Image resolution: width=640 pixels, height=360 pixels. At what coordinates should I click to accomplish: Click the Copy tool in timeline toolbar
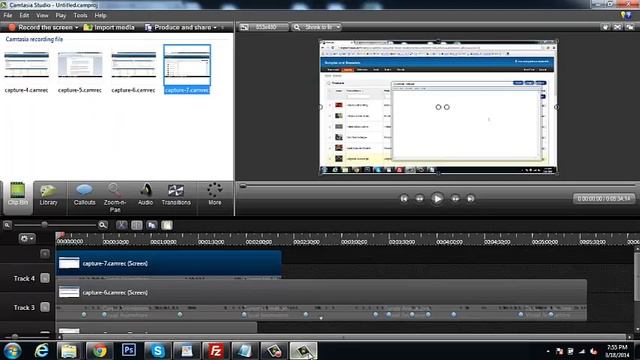coord(152,225)
